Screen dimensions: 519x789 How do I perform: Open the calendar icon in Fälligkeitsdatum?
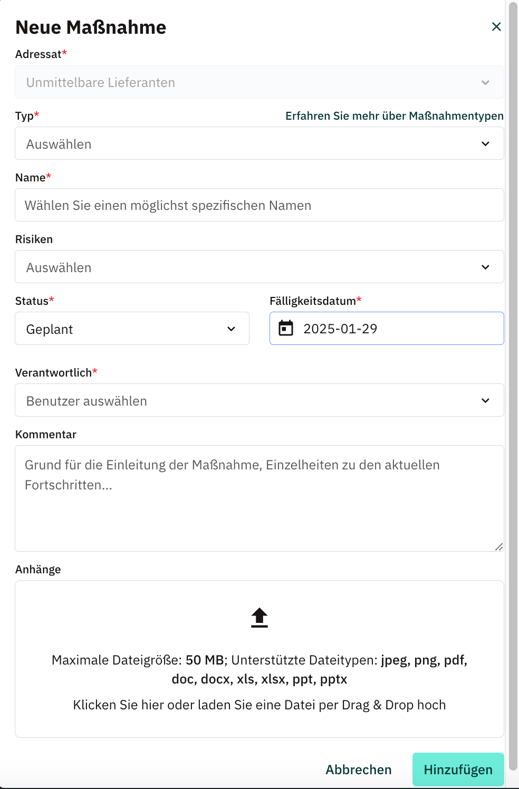coord(285,328)
